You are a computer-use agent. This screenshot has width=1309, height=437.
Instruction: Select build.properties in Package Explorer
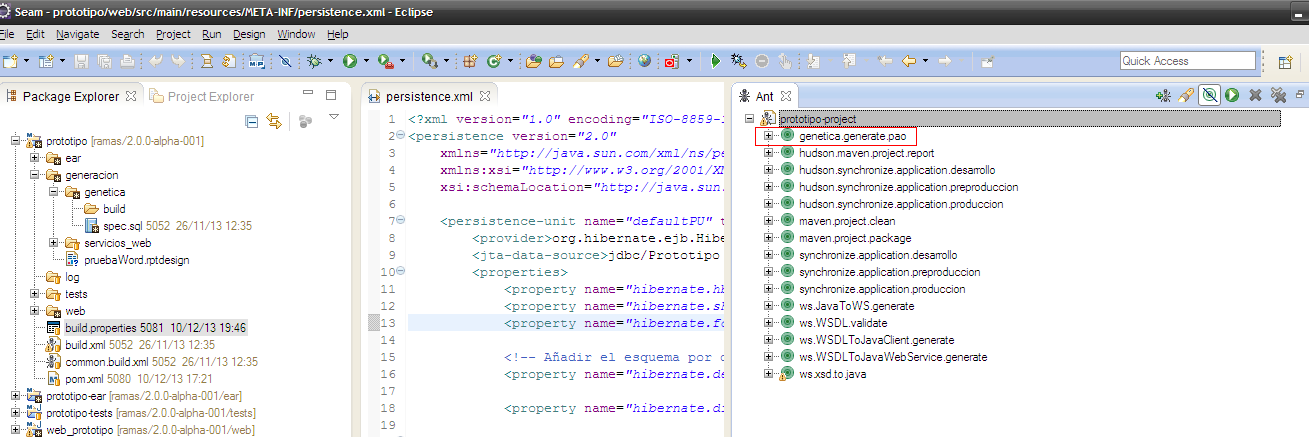147,328
